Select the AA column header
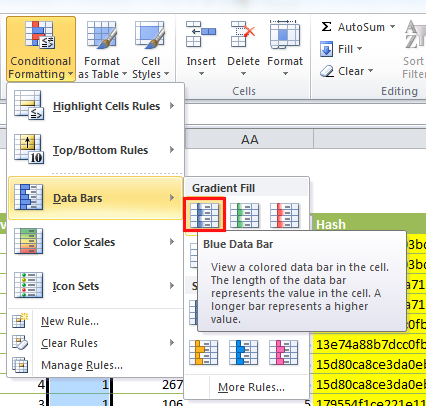This screenshot has width=426, height=406. [x=249, y=139]
